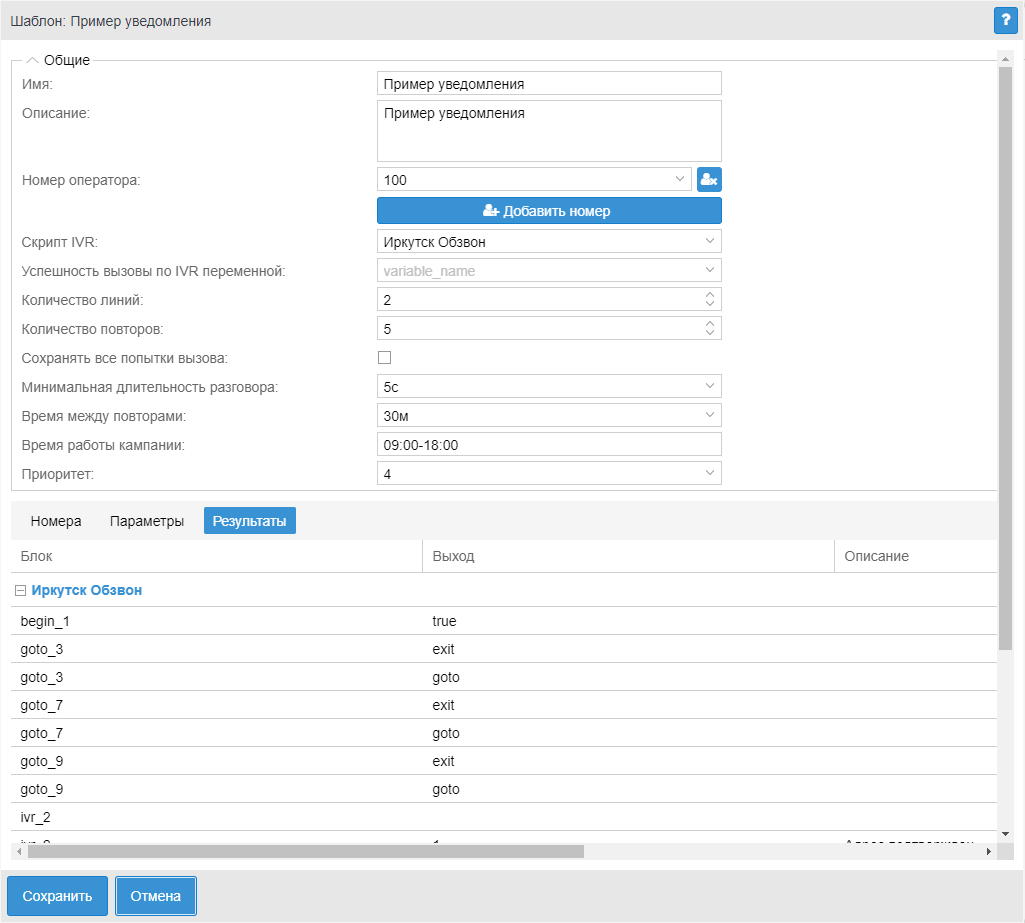Collapse the Общие section arrow

(x=32, y=60)
